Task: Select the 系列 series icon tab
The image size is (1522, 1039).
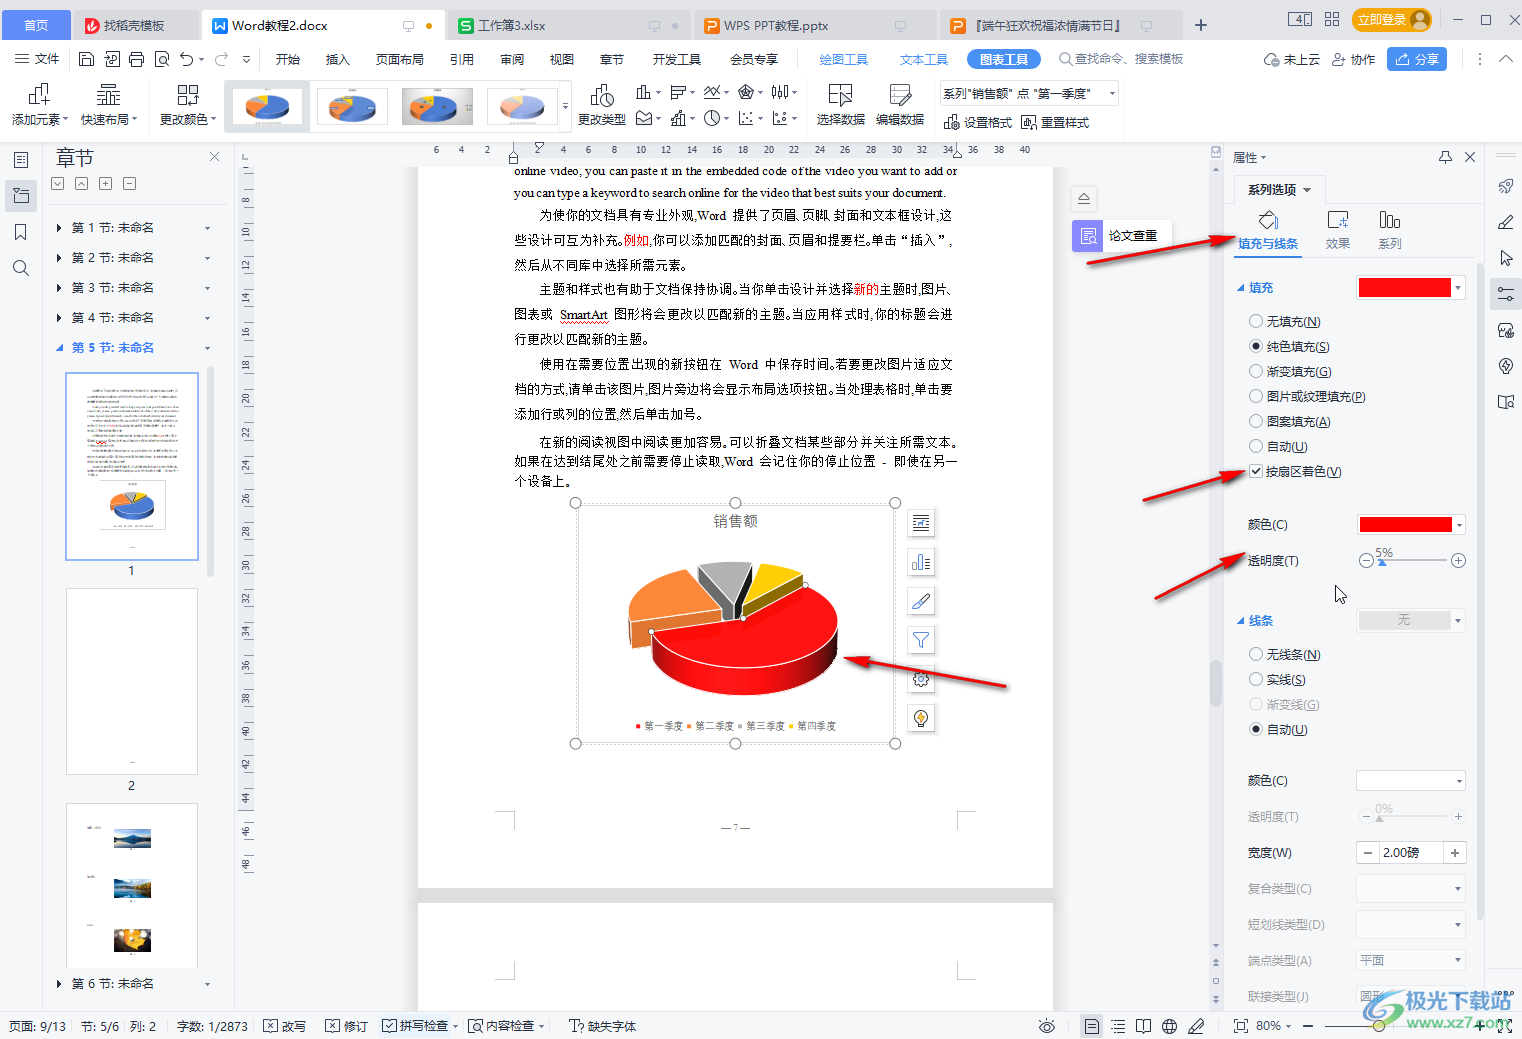Action: 1390,230
